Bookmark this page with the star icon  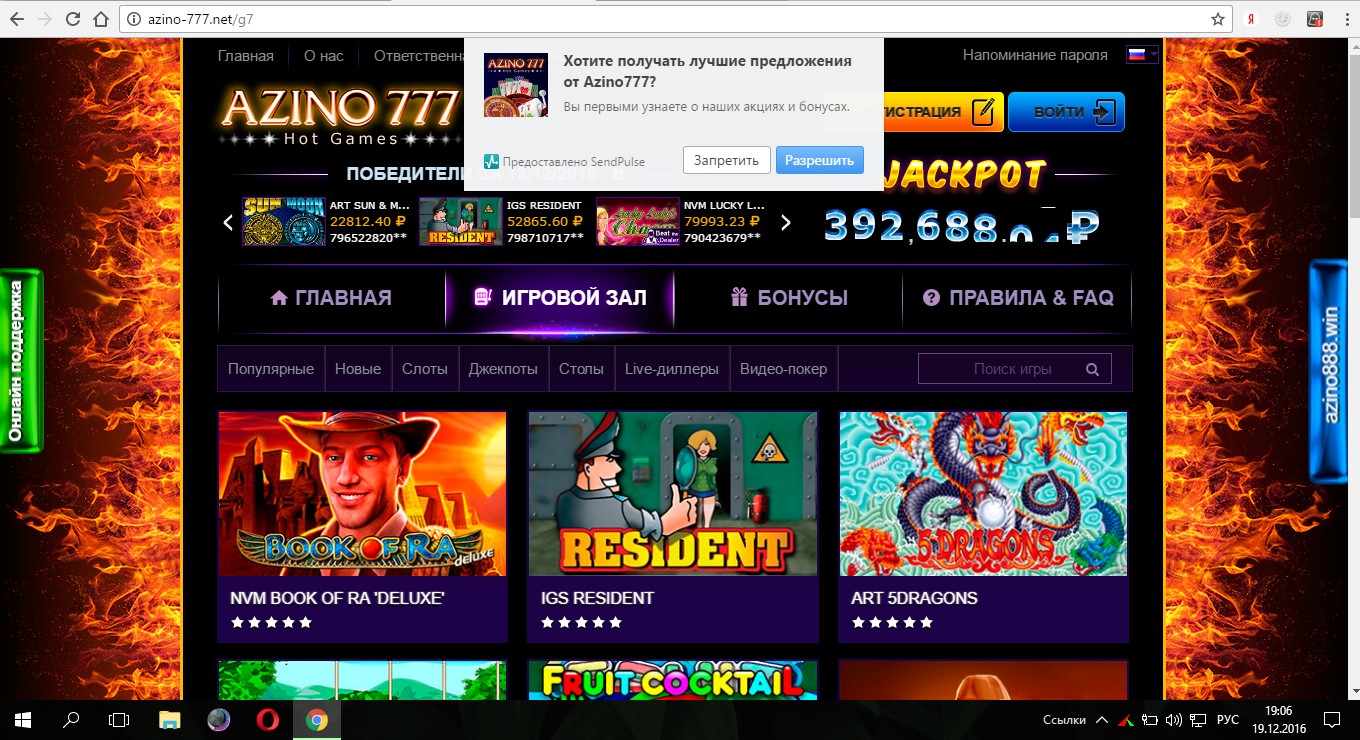coord(1217,19)
